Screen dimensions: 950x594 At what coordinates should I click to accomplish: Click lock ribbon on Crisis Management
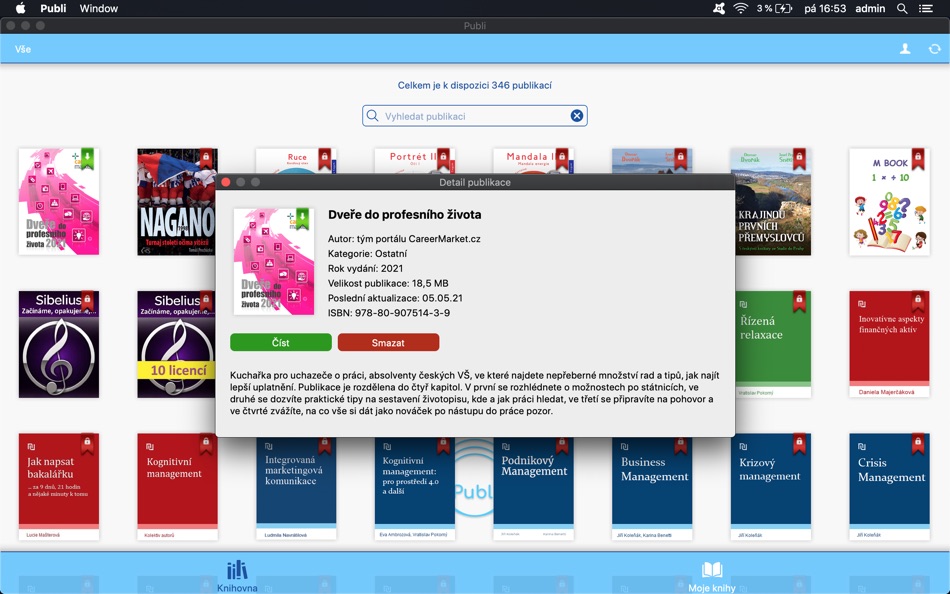918,444
